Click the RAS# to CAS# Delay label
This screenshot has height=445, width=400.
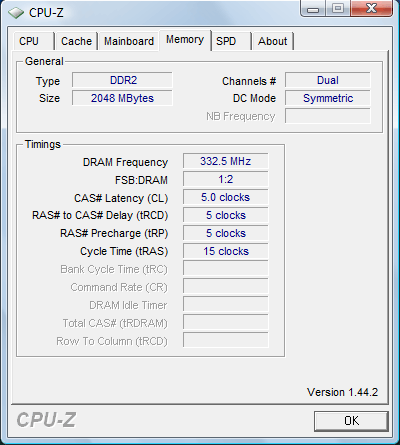pyautogui.click(x=100, y=216)
